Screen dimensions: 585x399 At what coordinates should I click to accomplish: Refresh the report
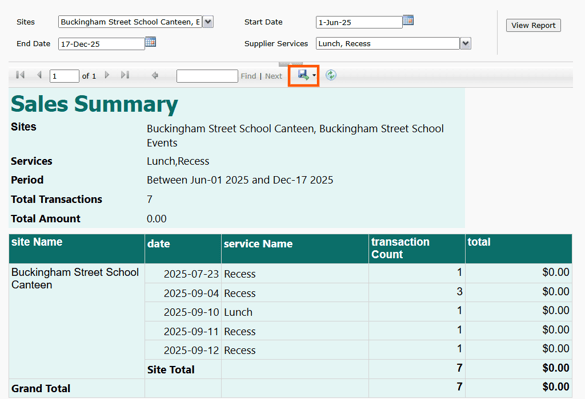[331, 75]
